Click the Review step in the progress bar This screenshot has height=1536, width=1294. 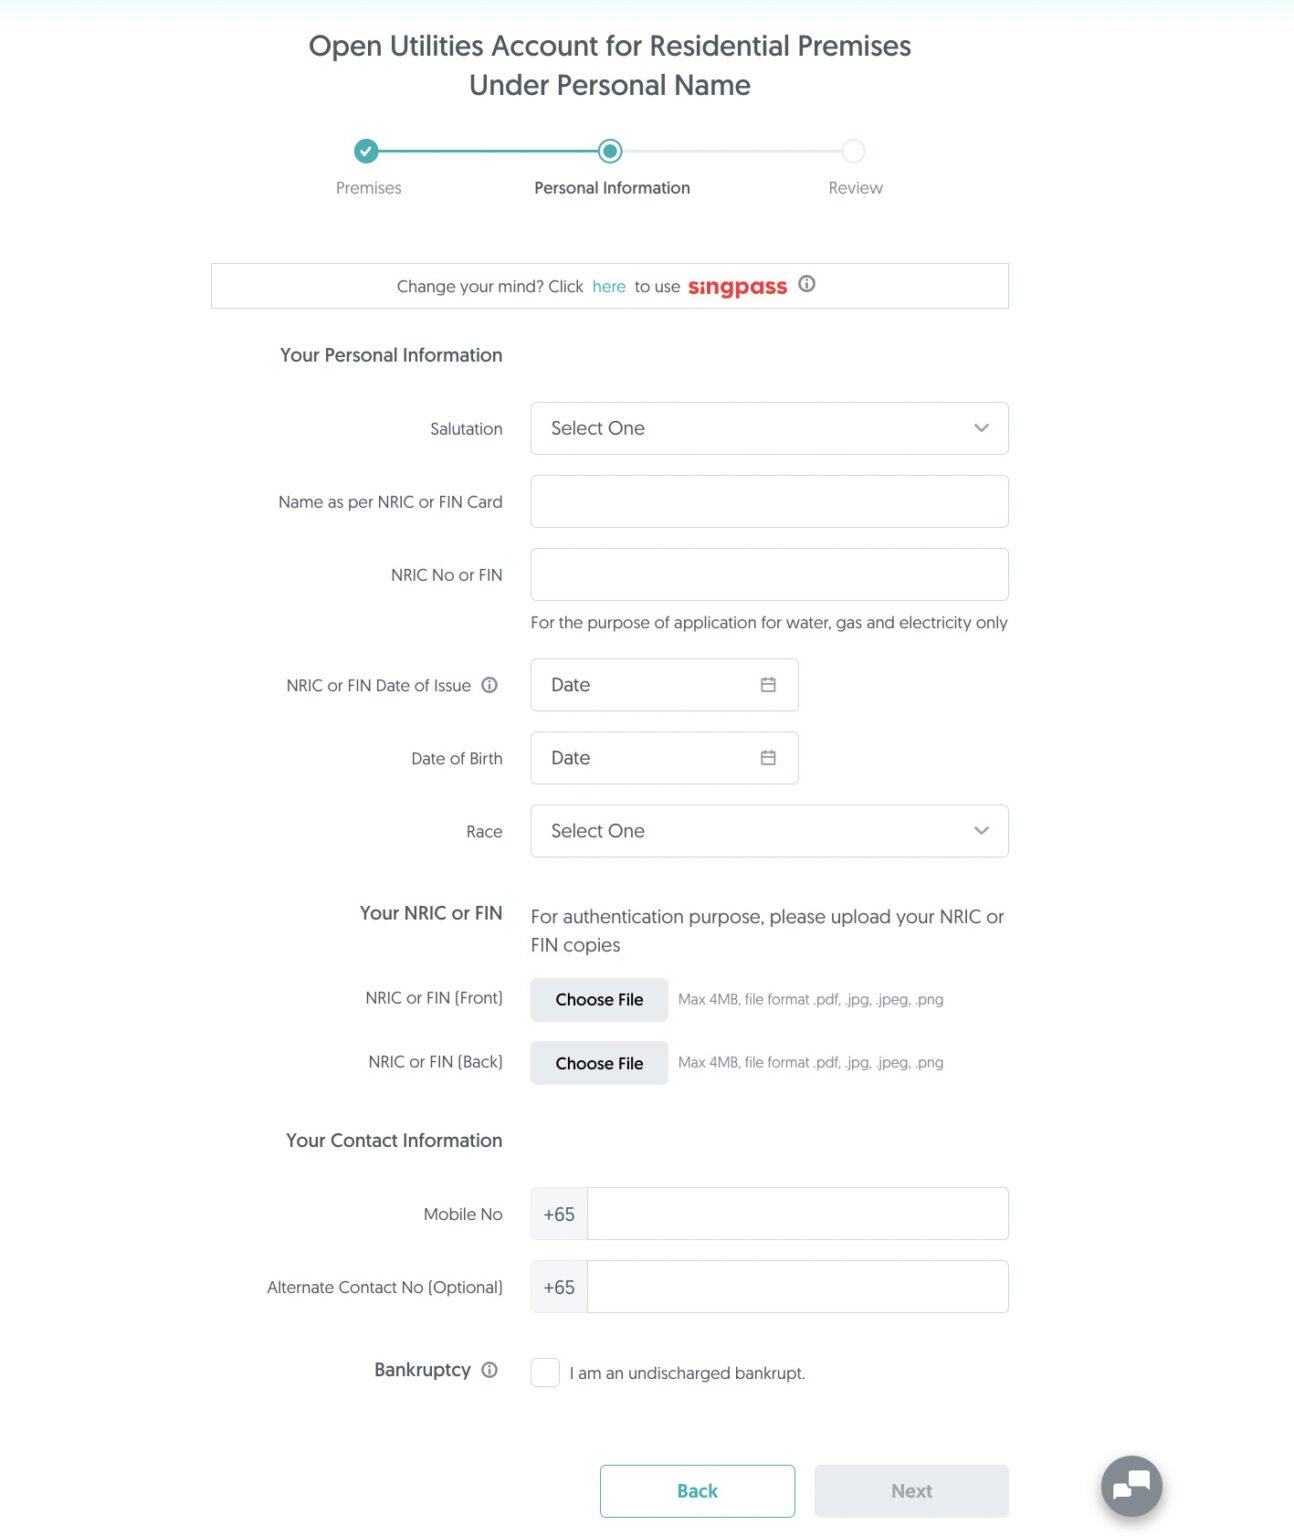tap(854, 151)
